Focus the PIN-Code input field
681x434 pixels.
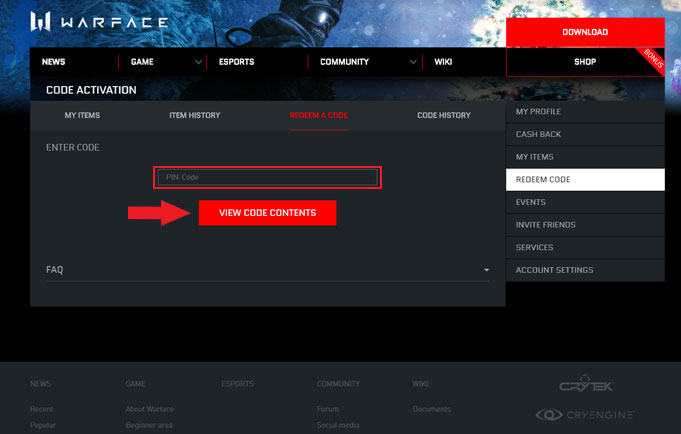pyautogui.click(x=267, y=178)
